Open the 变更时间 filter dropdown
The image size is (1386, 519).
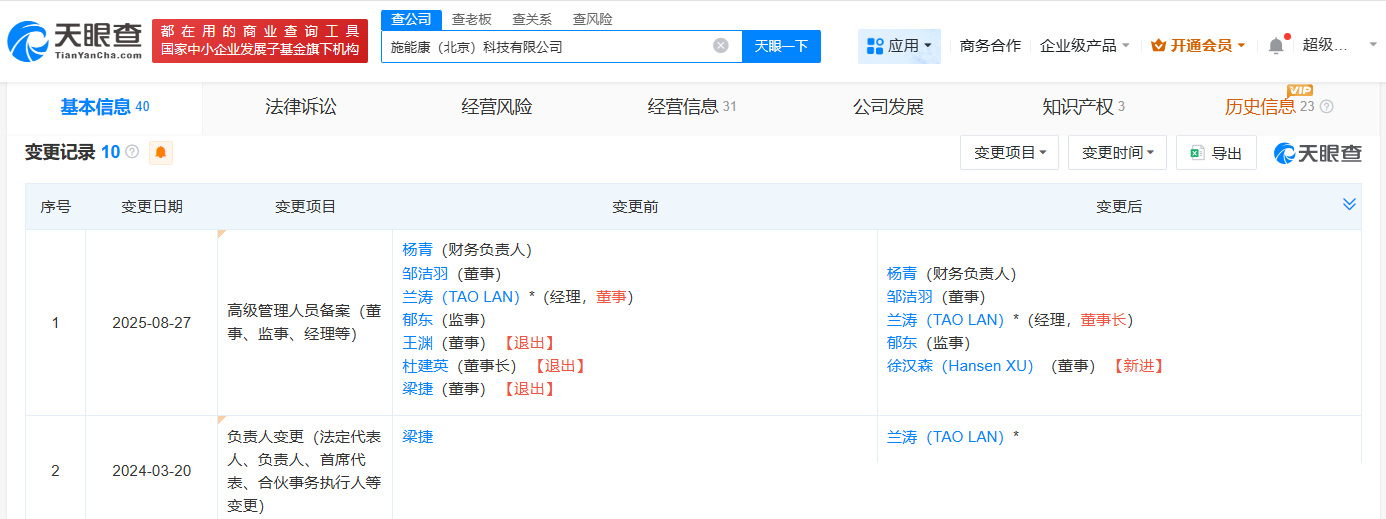click(1117, 153)
